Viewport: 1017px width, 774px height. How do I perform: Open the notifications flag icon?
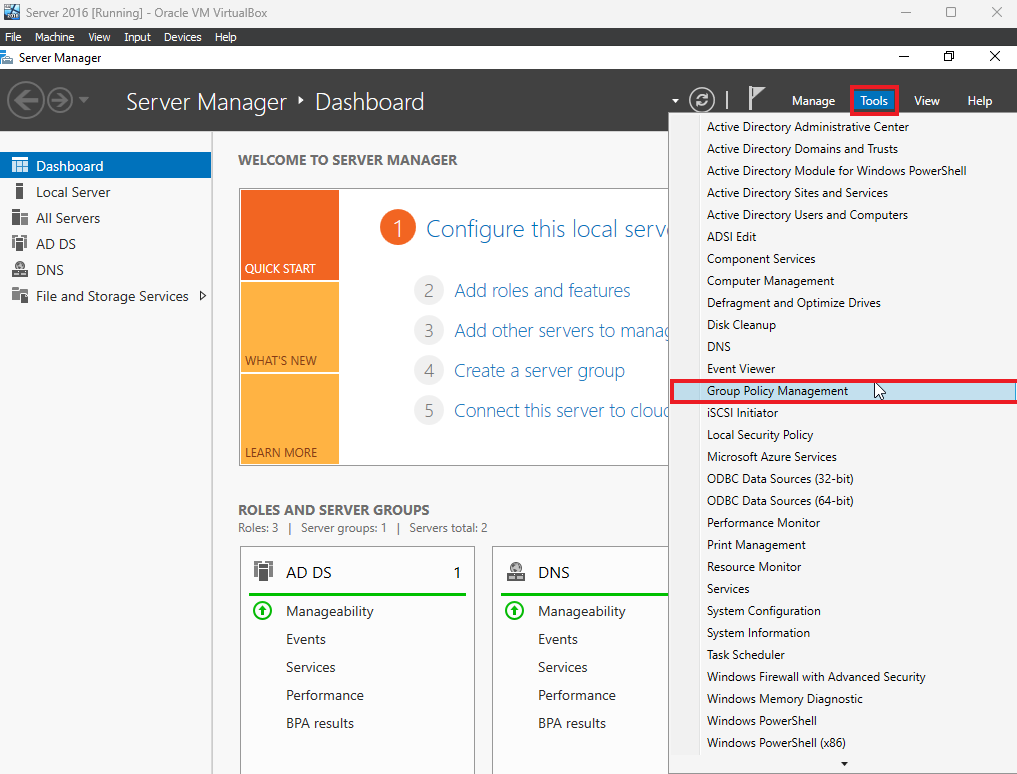coord(756,99)
